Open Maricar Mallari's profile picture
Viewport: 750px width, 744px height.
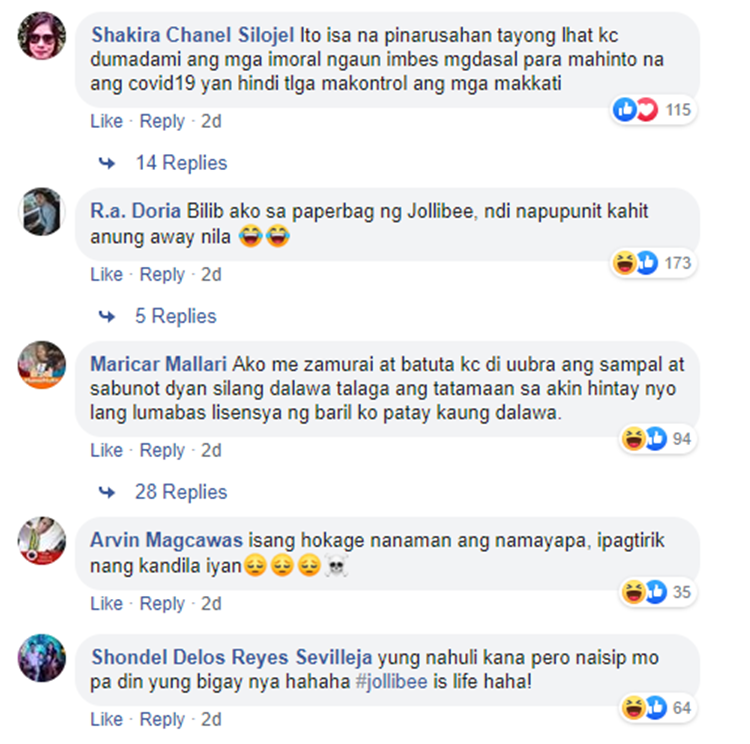point(42,365)
